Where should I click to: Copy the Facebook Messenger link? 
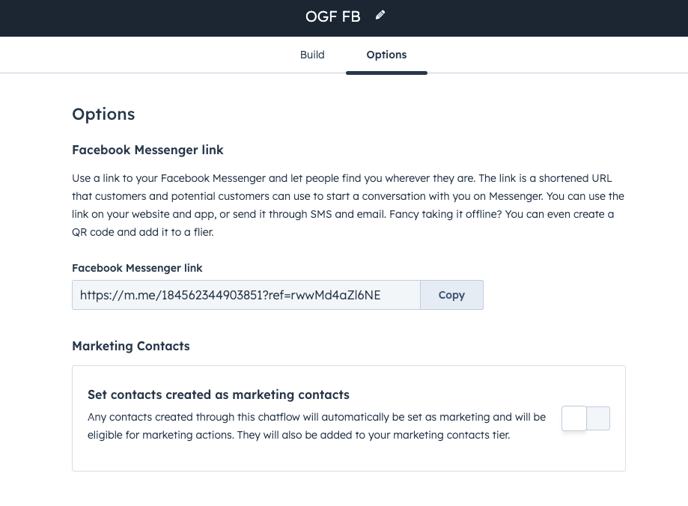(x=452, y=295)
